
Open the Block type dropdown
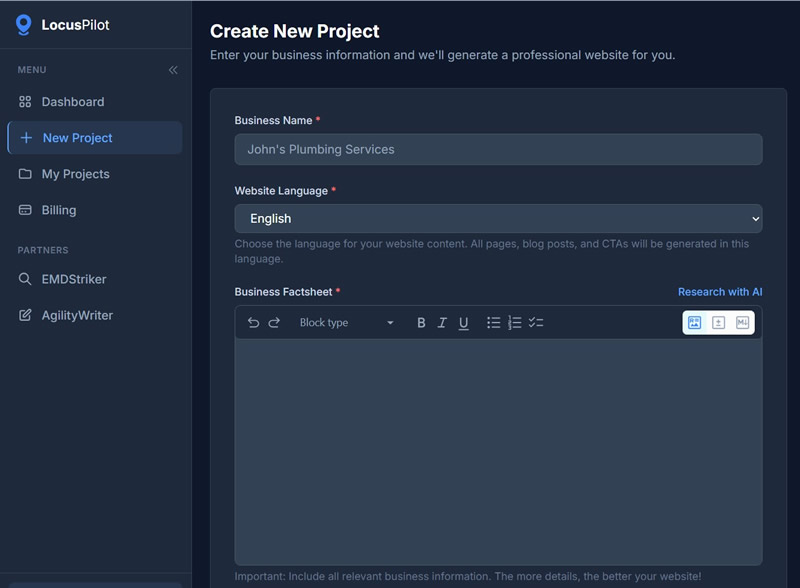click(346, 323)
